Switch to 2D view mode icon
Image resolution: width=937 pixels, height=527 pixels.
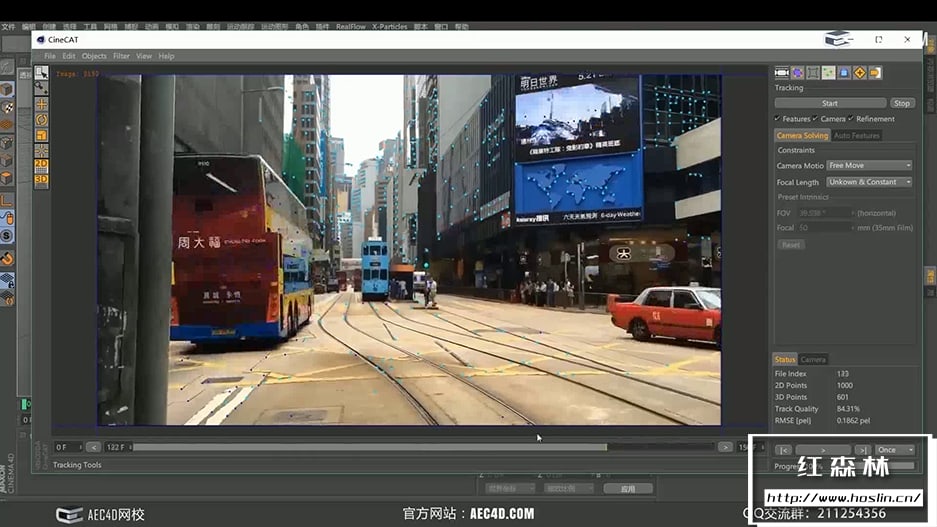41,166
